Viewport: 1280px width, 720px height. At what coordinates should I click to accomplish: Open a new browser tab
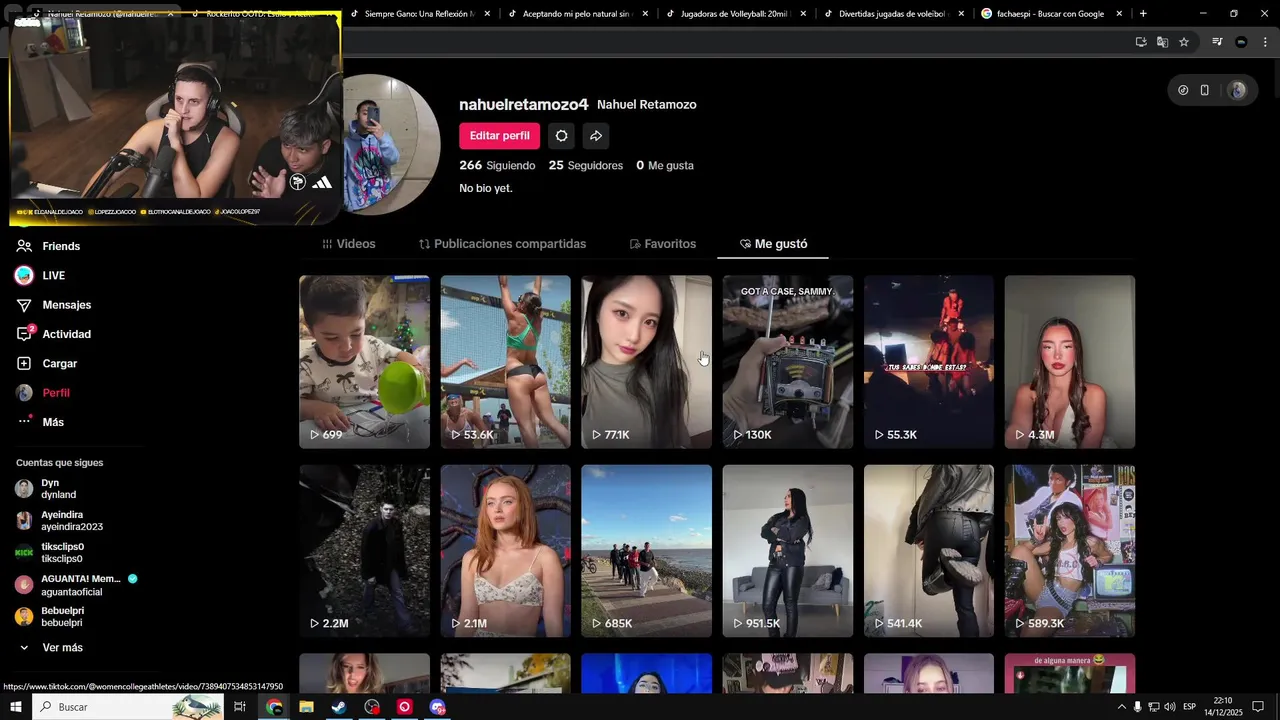[x=1143, y=14]
